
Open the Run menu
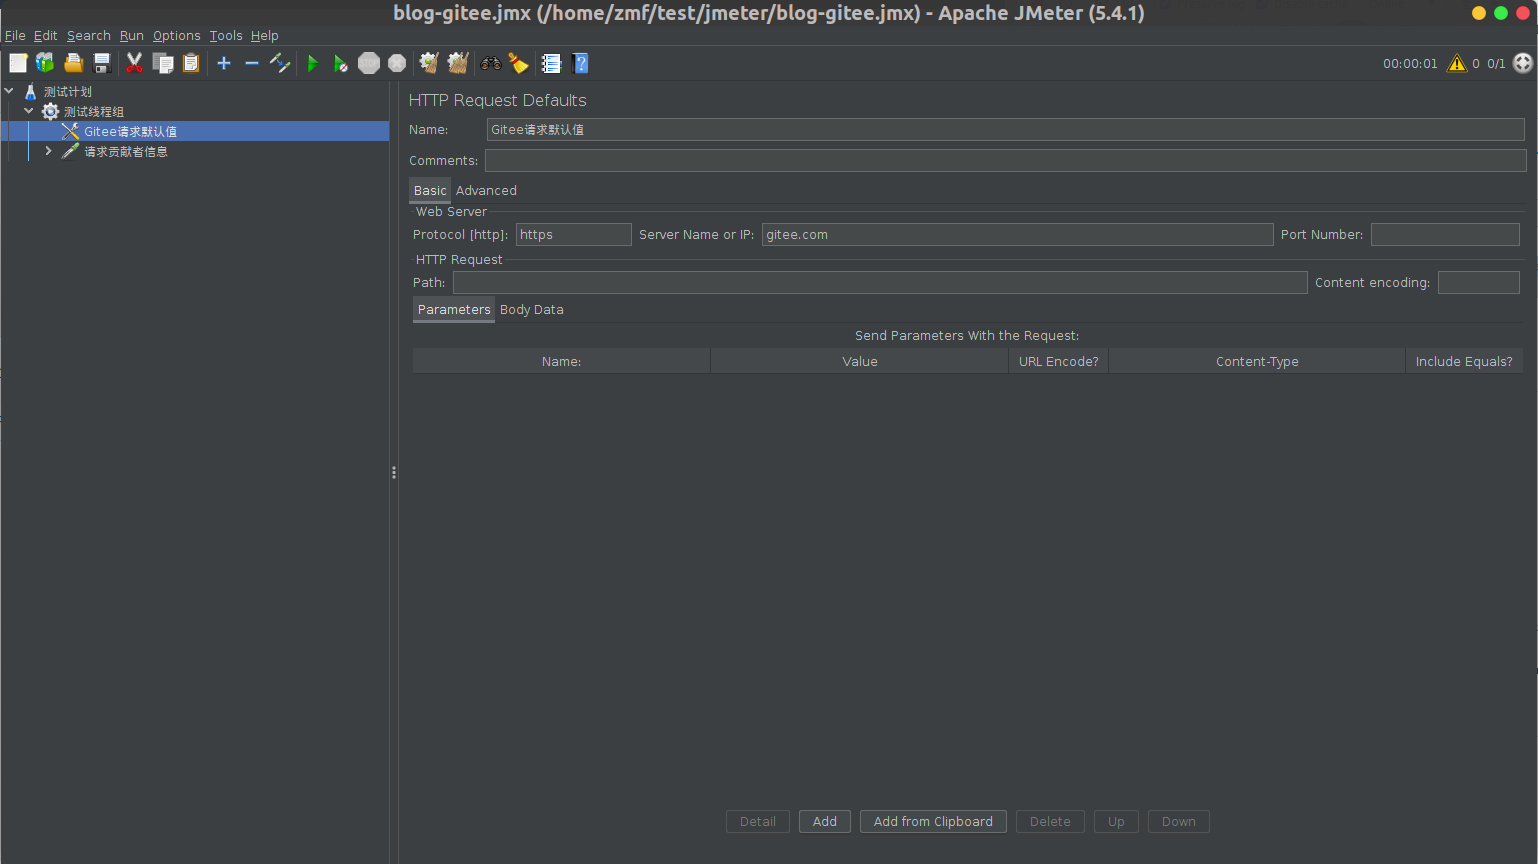pos(132,35)
